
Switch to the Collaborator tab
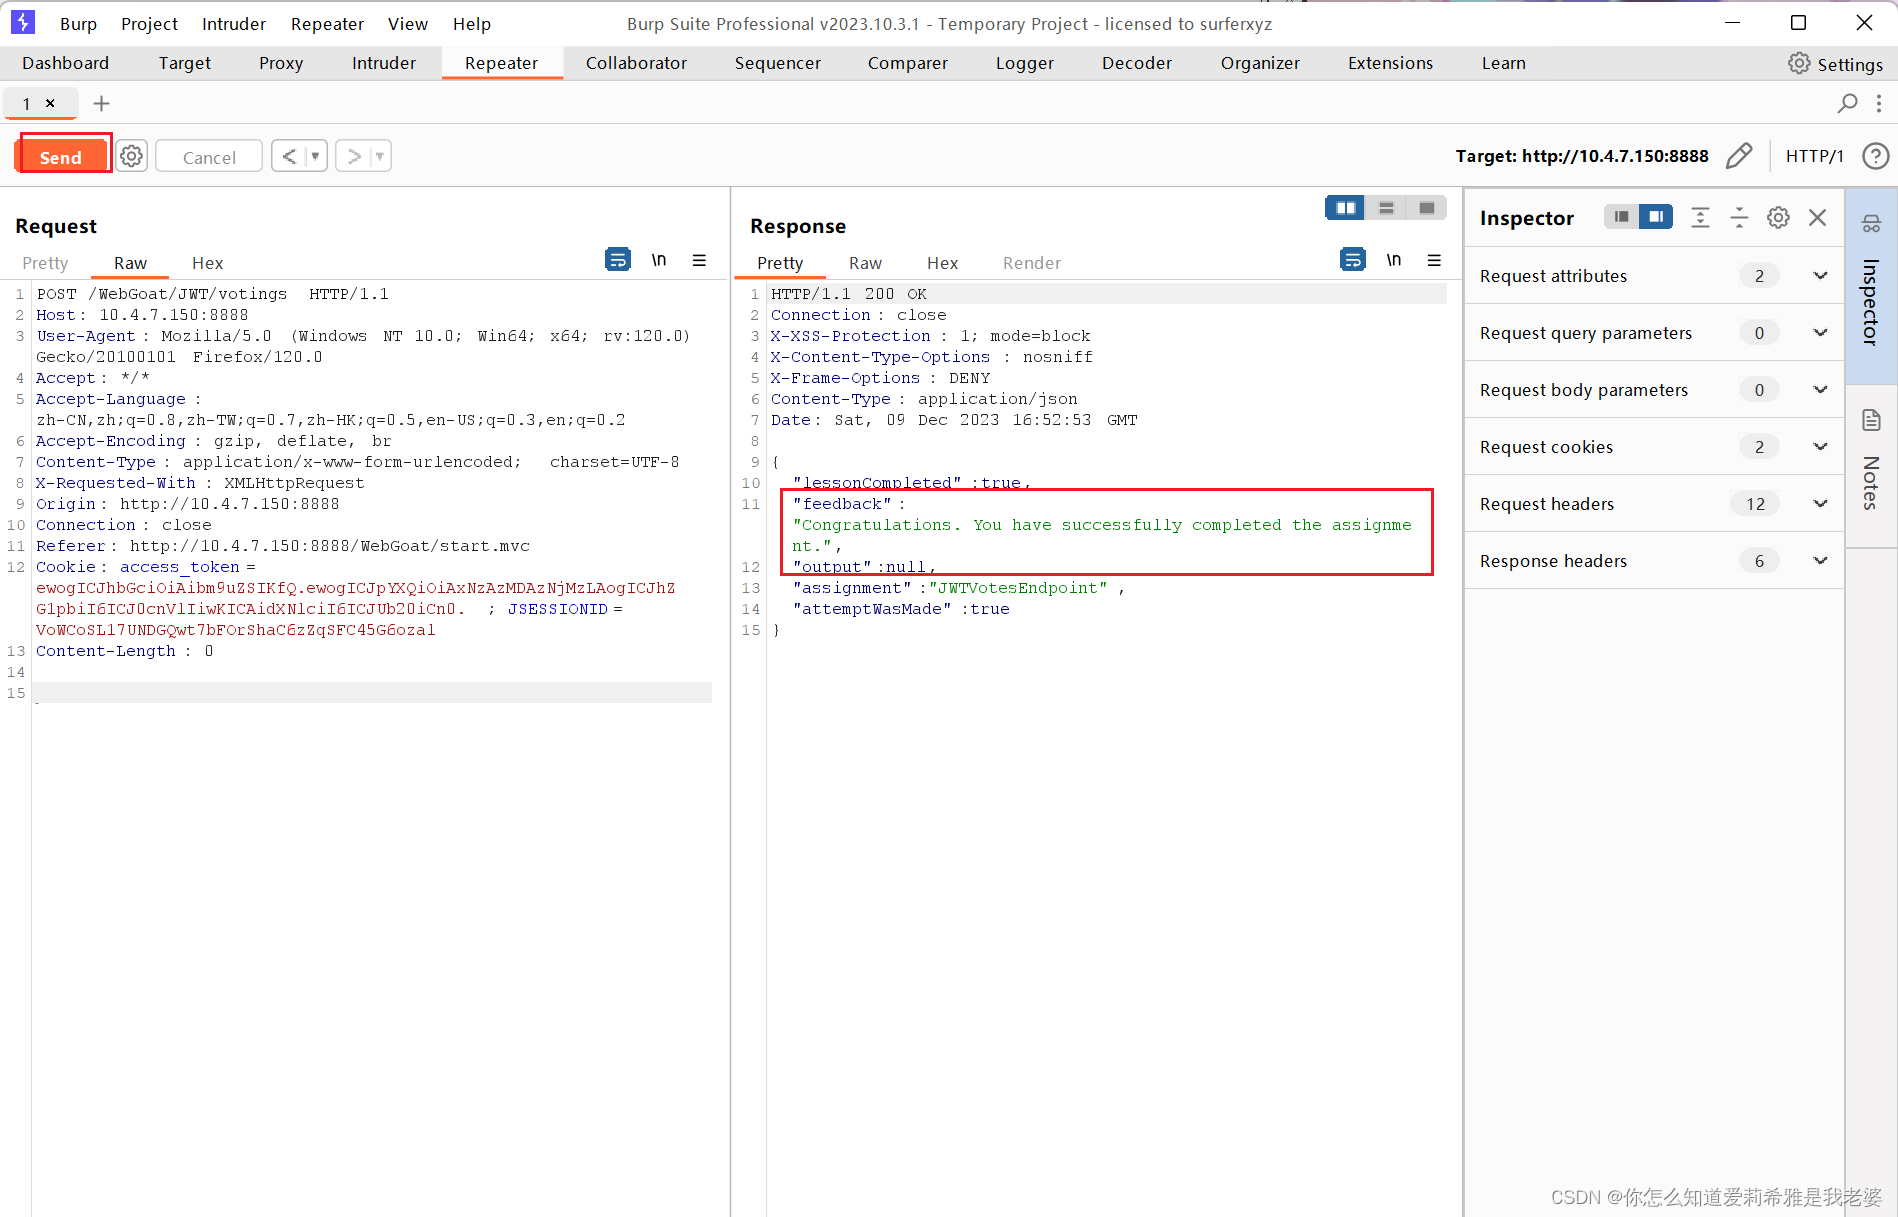tap(636, 63)
